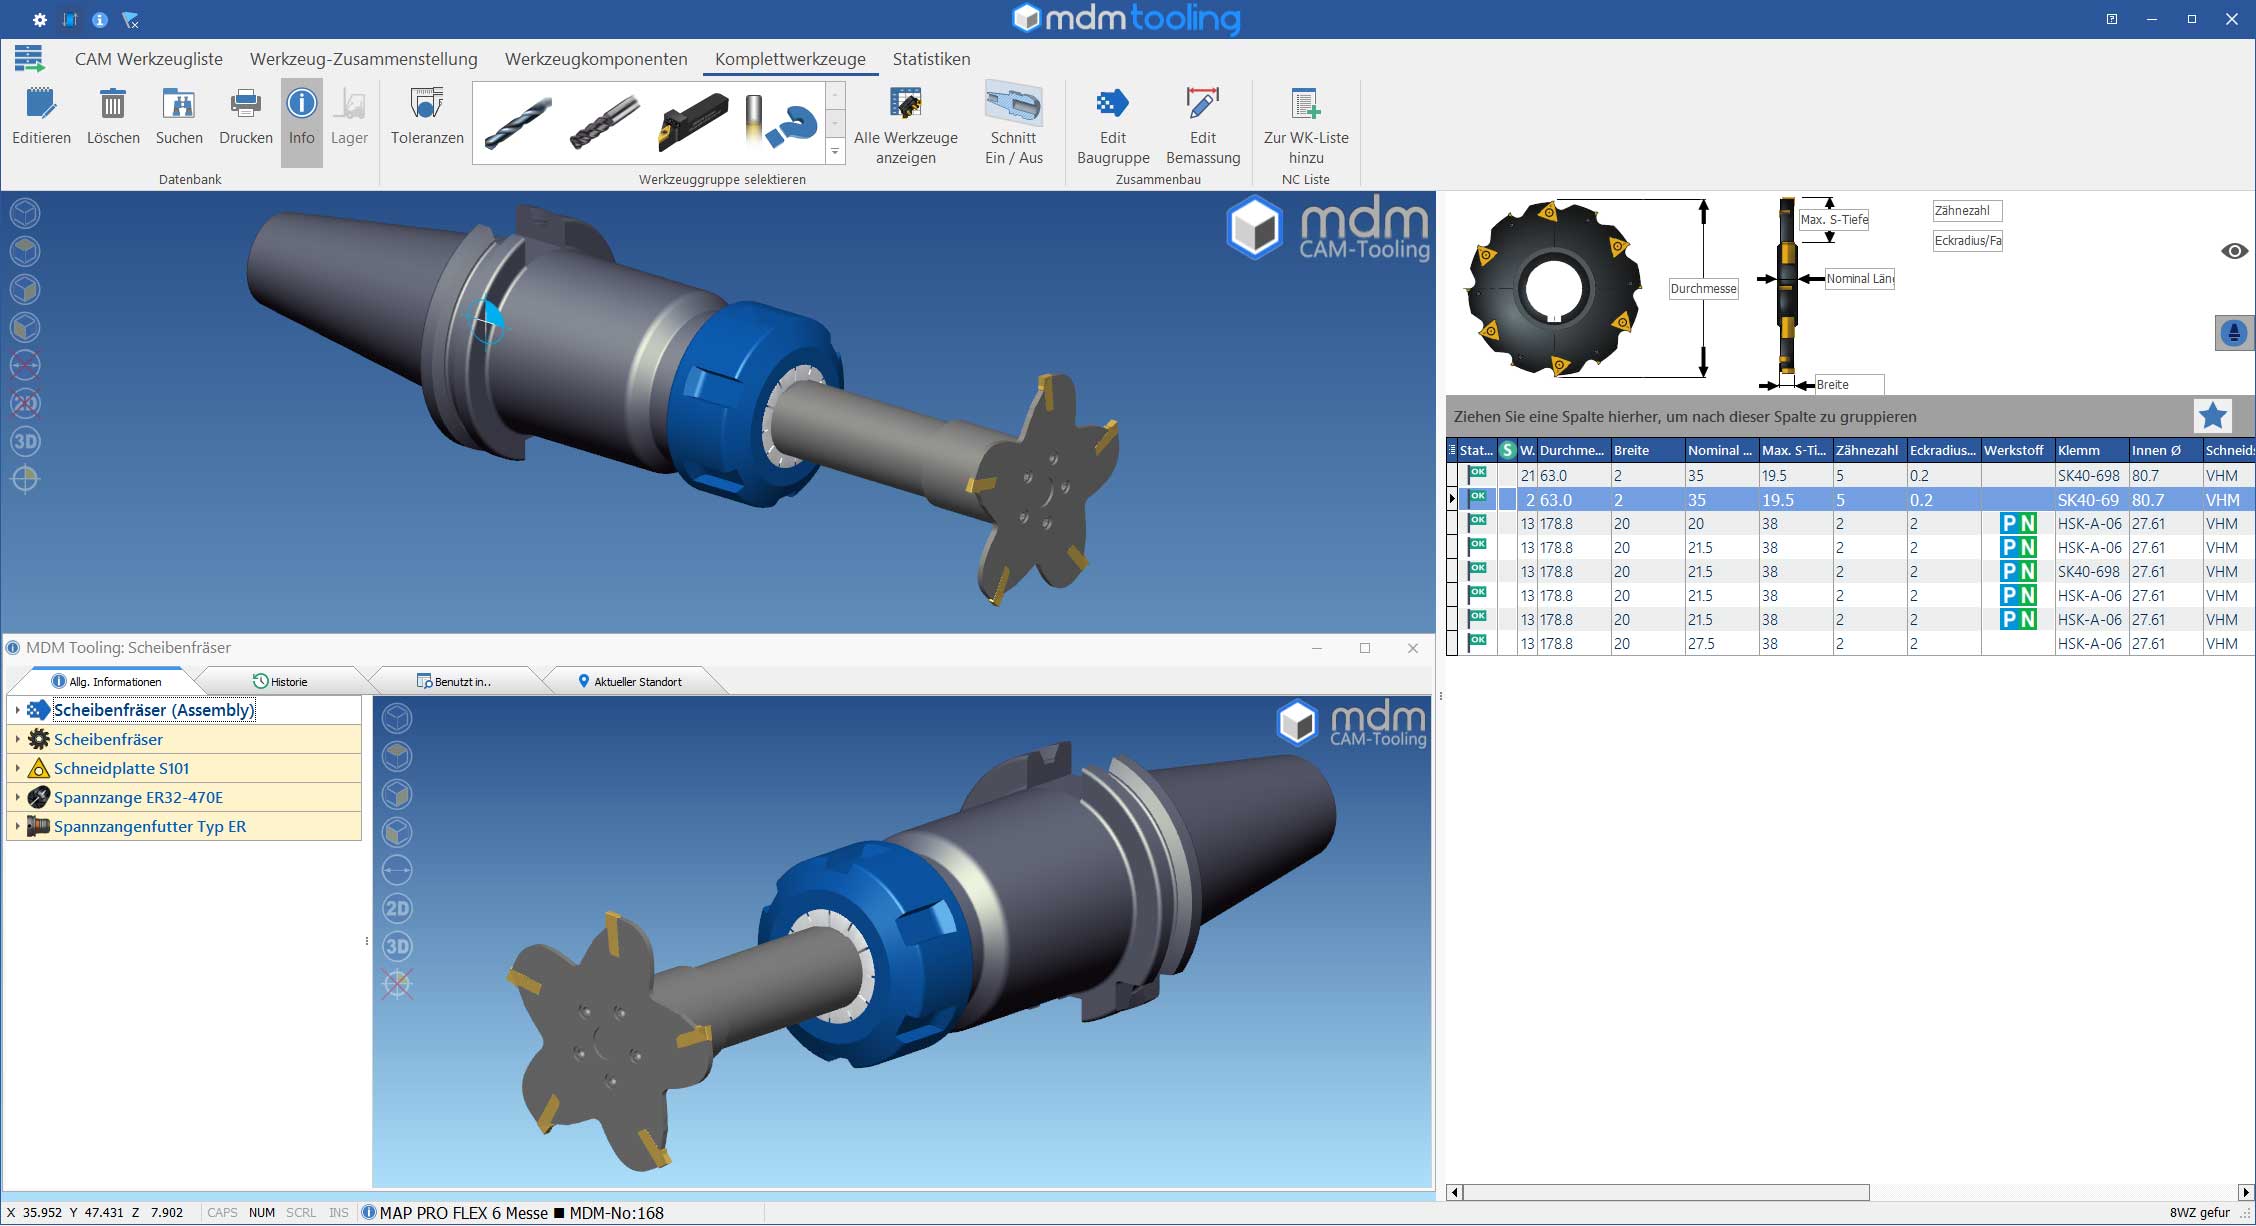Click the blue star favorites button

coord(2212,416)
